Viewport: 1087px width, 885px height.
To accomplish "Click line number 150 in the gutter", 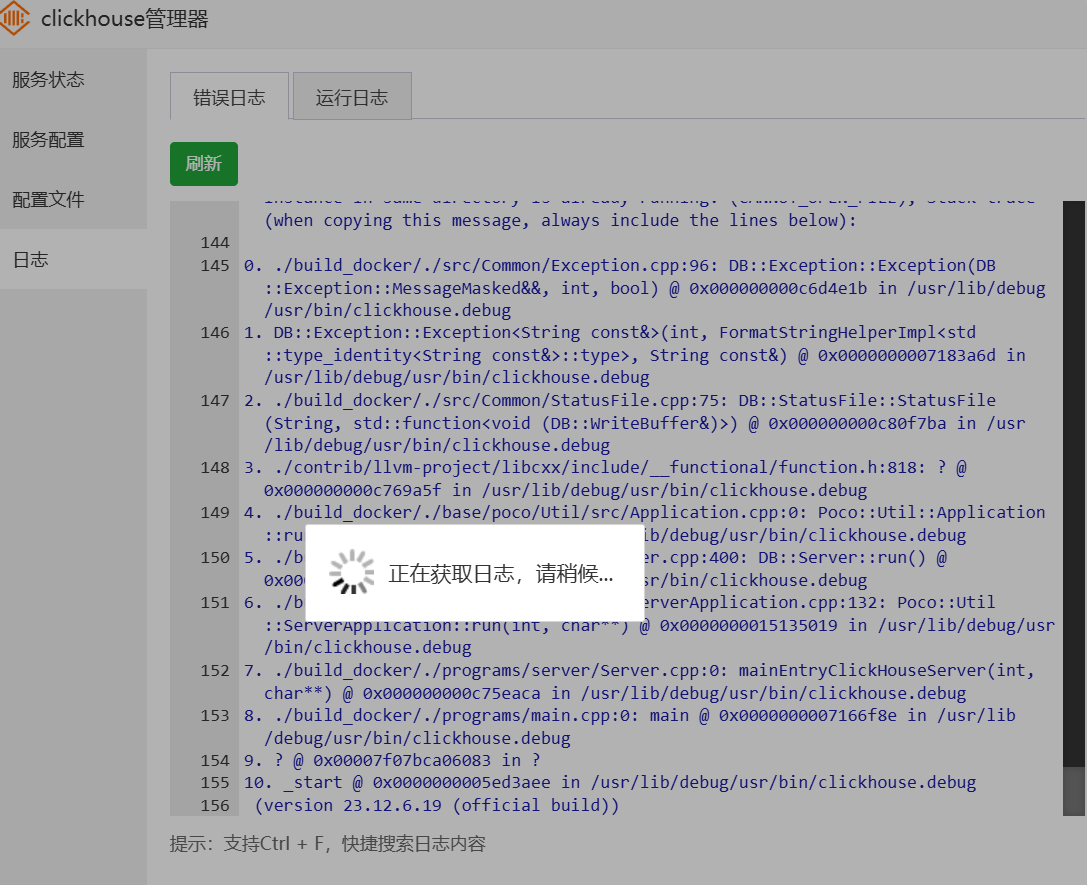I will point(215,558).
